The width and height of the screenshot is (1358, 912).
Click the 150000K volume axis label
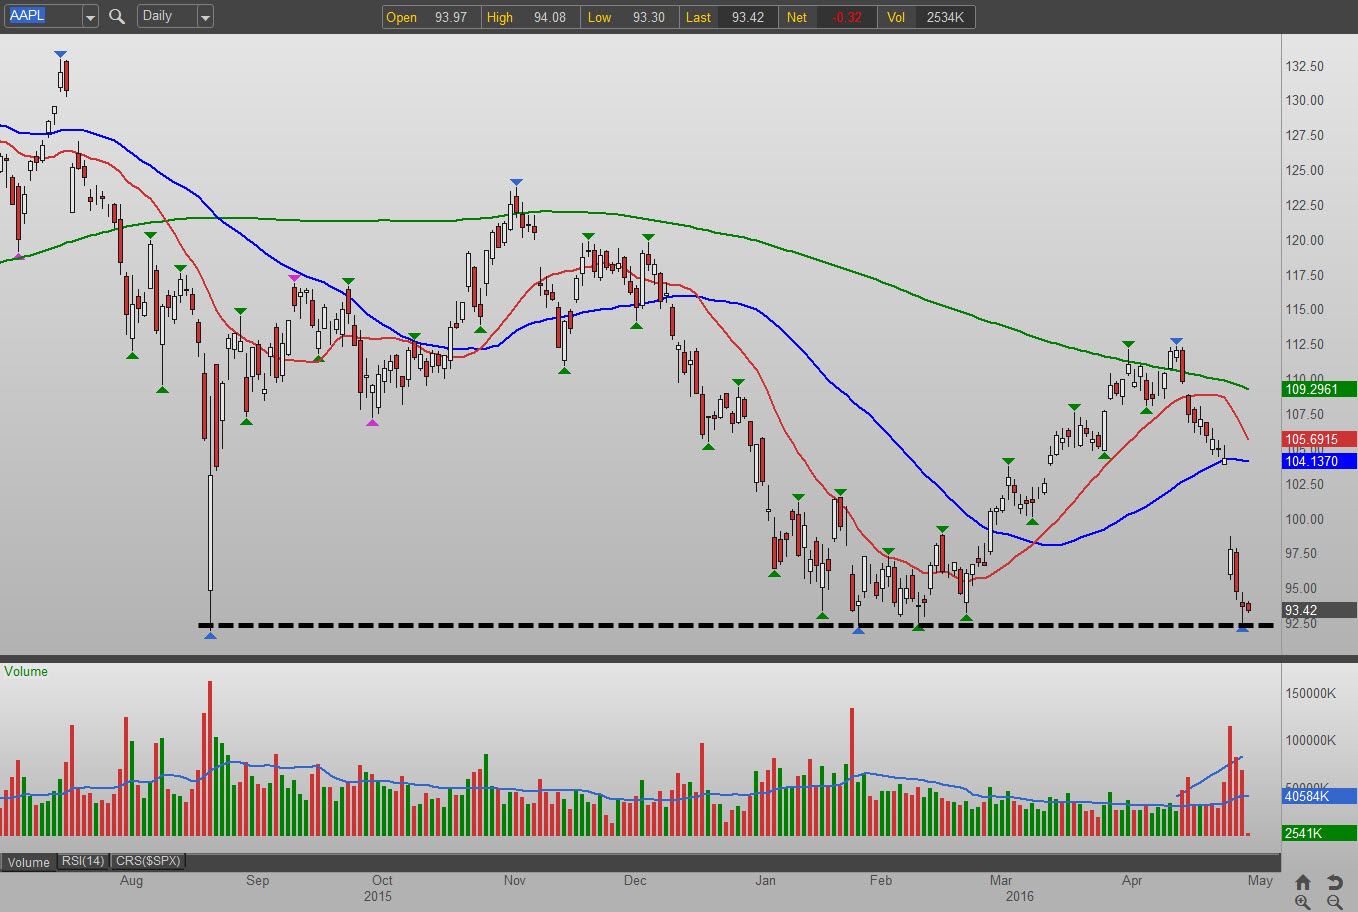(x=1311, y=693)
